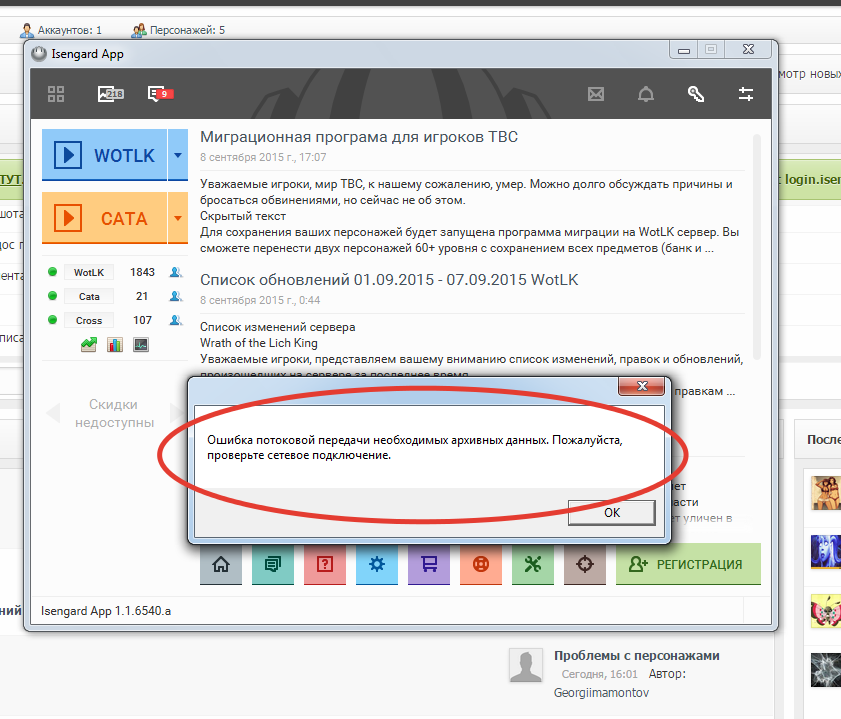Click Аккаунтов: 1 in the background page

[x=69, y=30]
